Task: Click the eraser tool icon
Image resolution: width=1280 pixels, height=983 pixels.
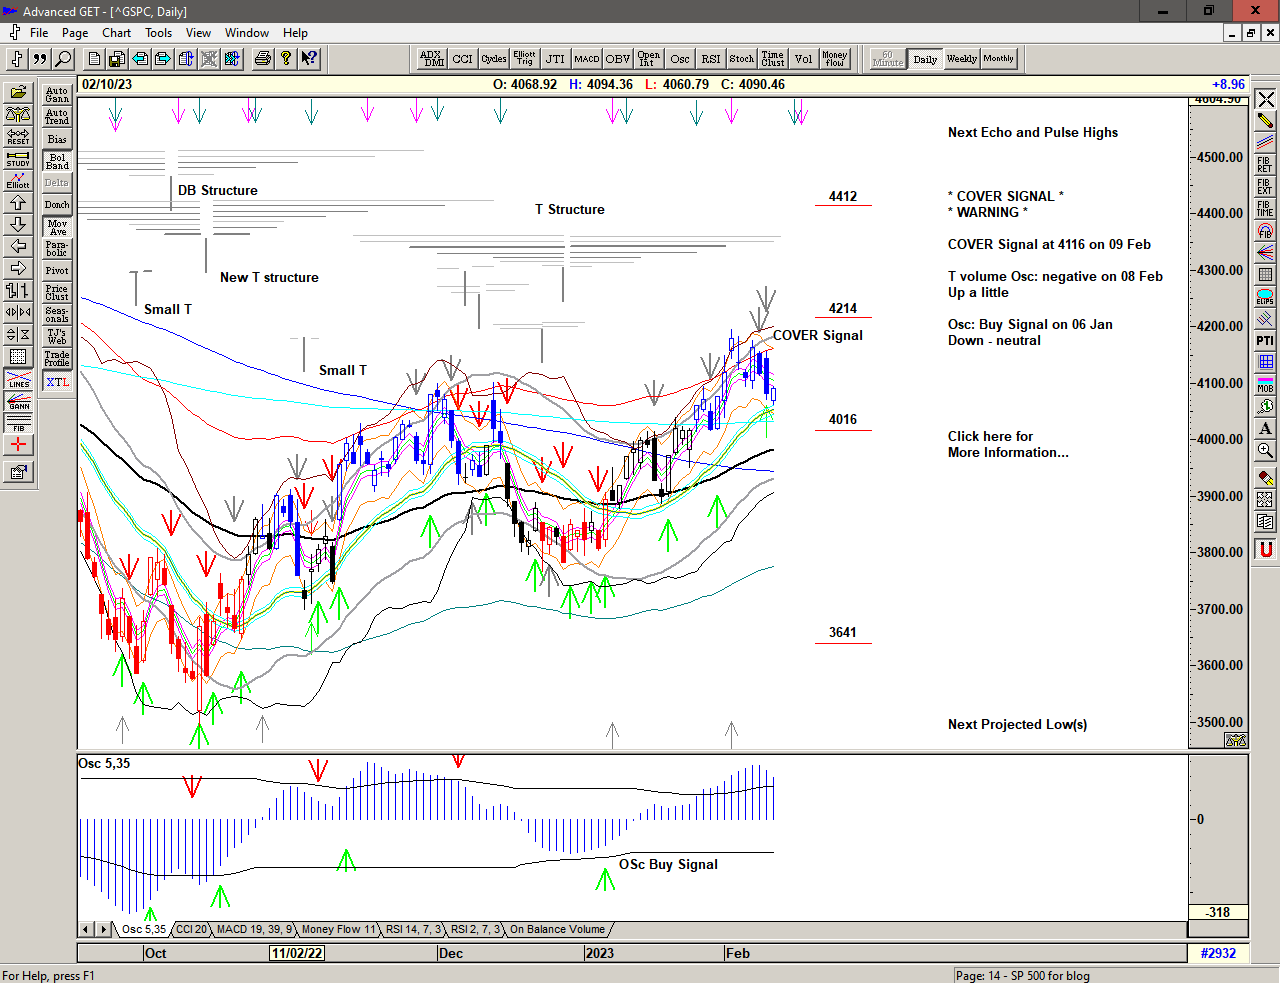Action: point(1265,477)
